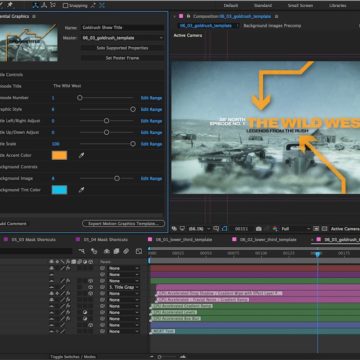Viewport: 360px width, 360px height.
Task: Select the Local Axis mode icon
Action: [x=36, y=5]
